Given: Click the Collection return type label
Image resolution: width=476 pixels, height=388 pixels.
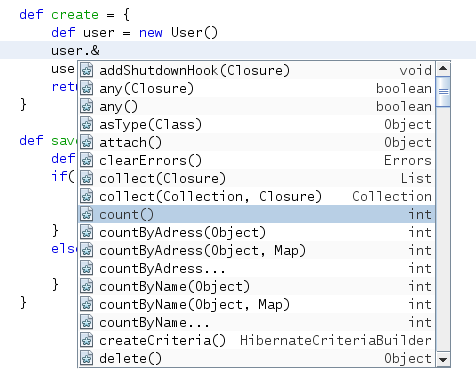Looking at the screenshot, I should [392, 196].
